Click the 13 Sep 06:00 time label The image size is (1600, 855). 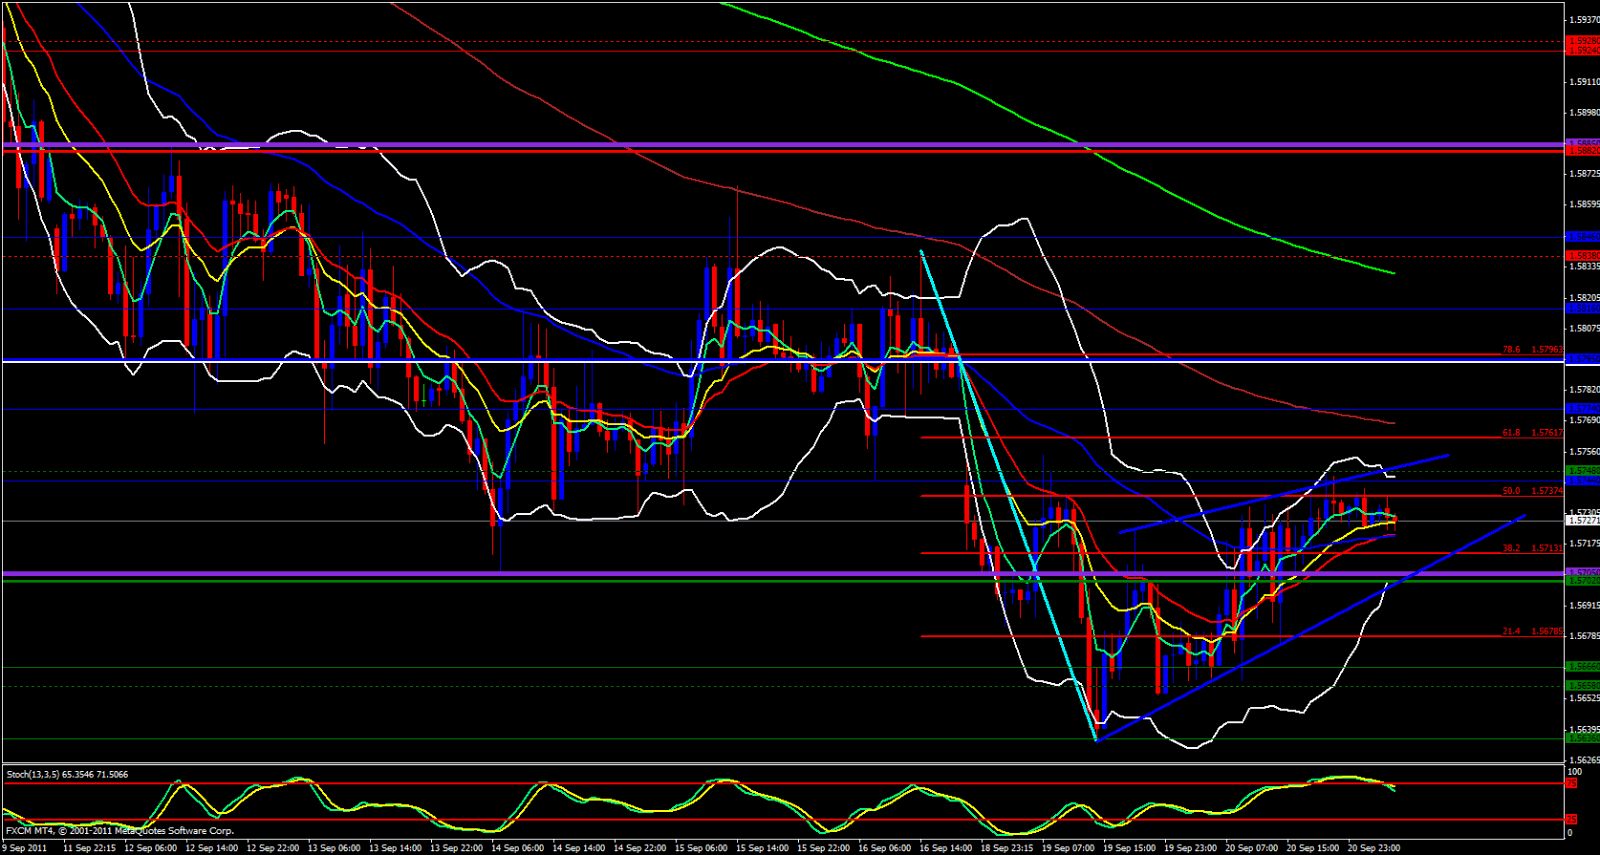point(334,848)
